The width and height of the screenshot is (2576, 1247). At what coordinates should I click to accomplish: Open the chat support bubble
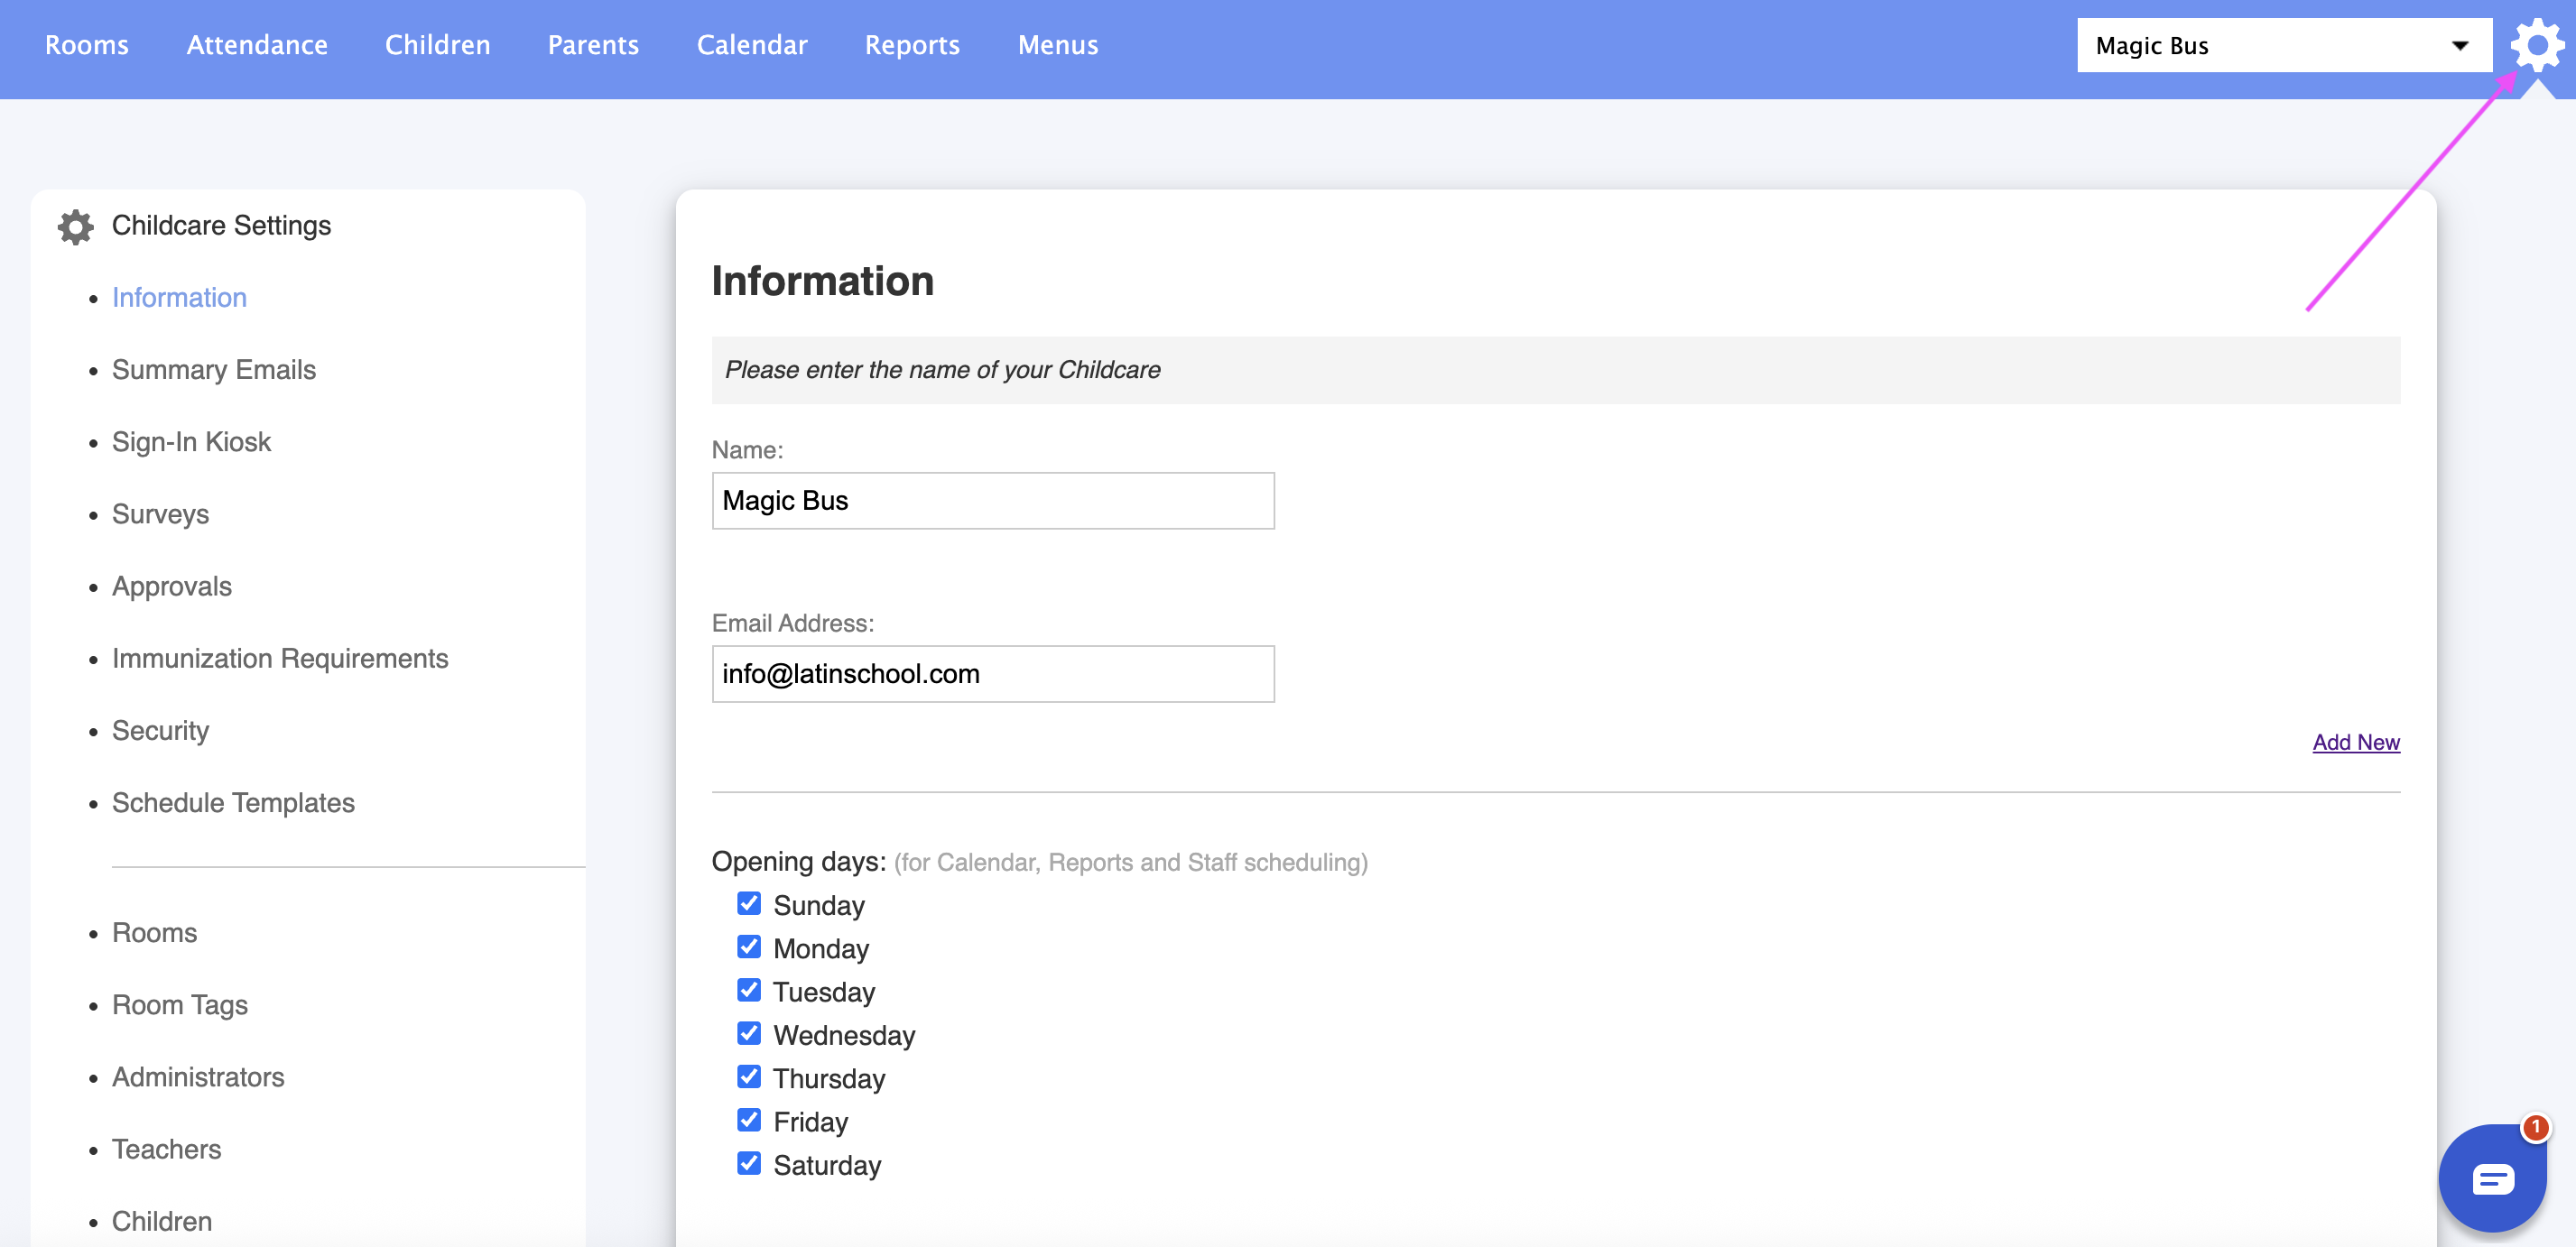pyautogui.click(x=2492, y=1178)
